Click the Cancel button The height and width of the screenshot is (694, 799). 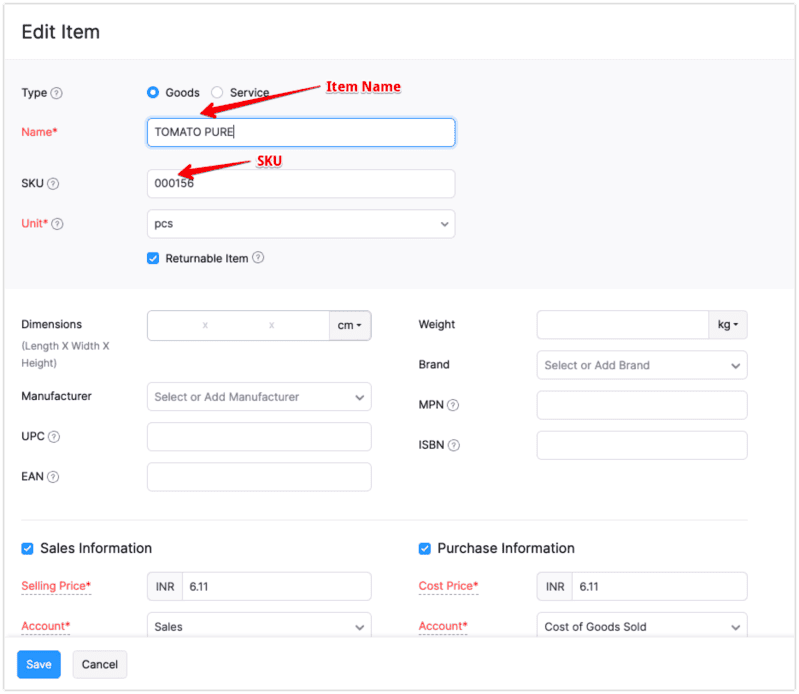(99, 664)
